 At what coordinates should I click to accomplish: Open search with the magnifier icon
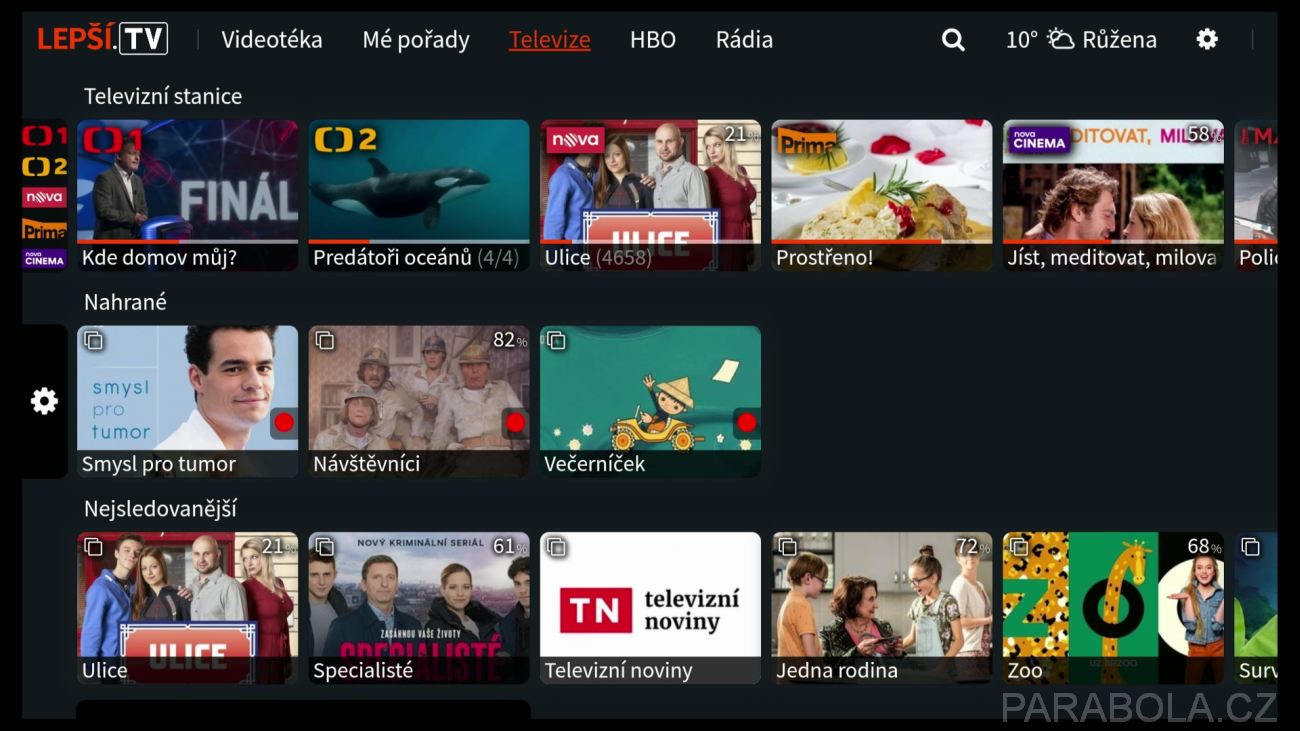click(953, 40)
